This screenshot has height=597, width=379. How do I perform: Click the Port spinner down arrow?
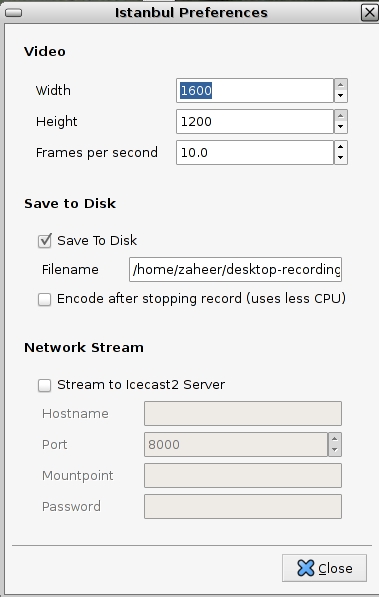click(334, 450)
